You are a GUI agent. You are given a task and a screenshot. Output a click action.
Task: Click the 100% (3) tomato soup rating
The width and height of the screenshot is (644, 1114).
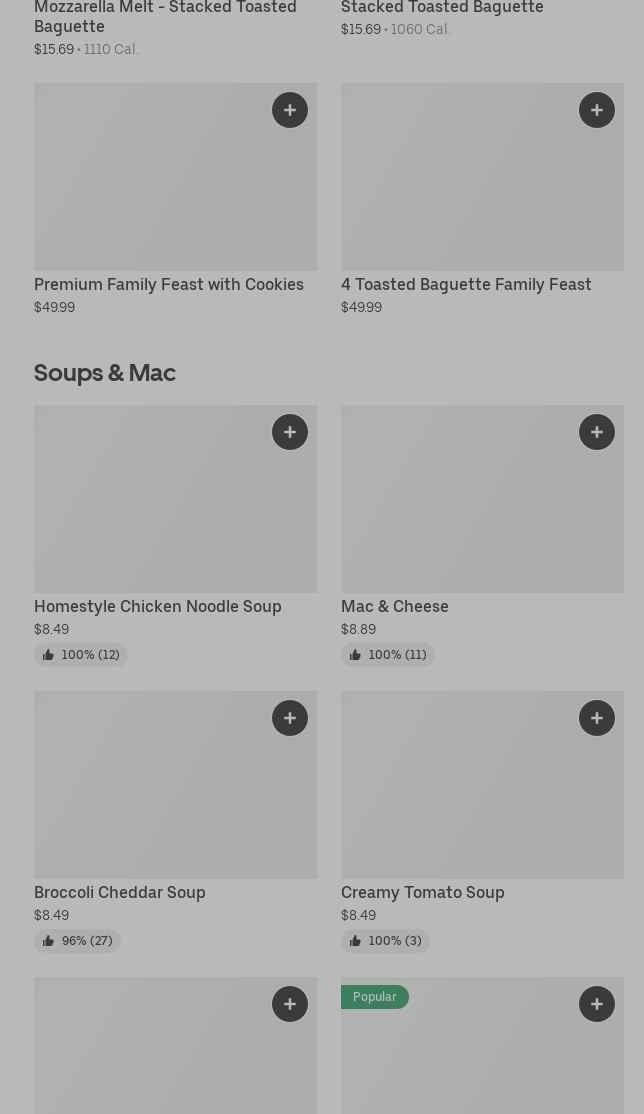tap(385, 941)
